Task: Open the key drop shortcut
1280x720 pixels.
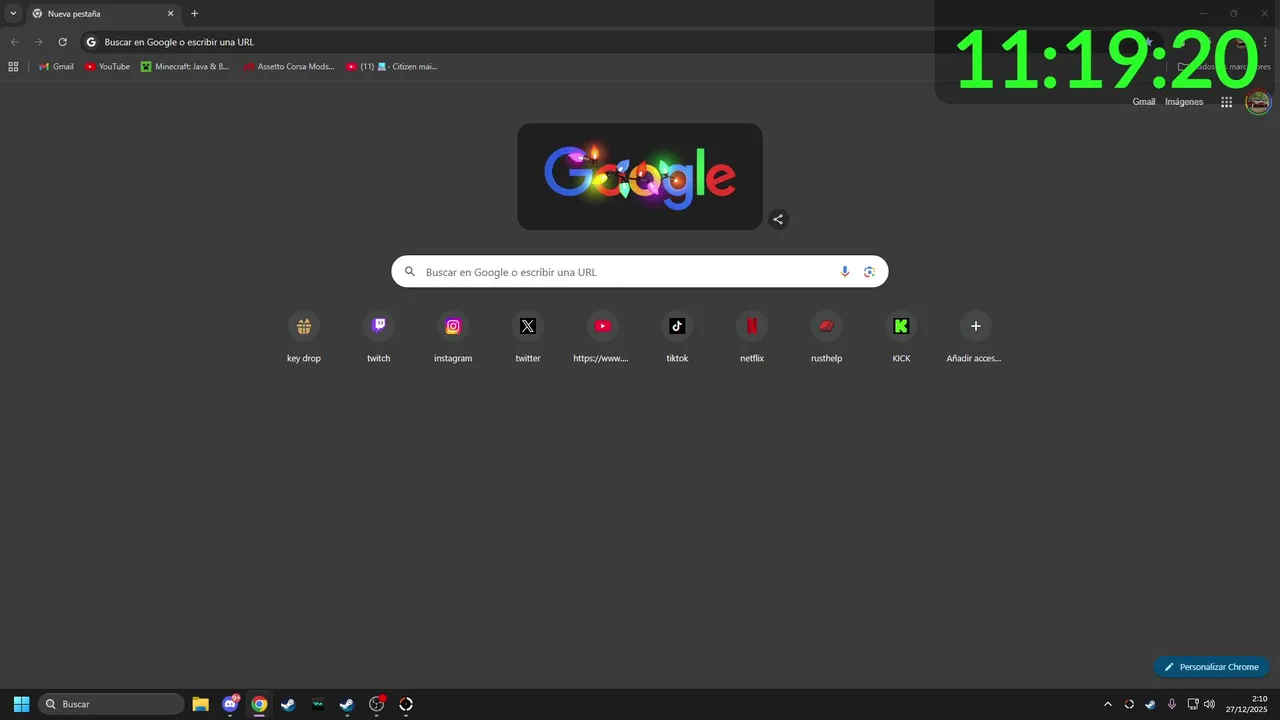Action: 304,337
